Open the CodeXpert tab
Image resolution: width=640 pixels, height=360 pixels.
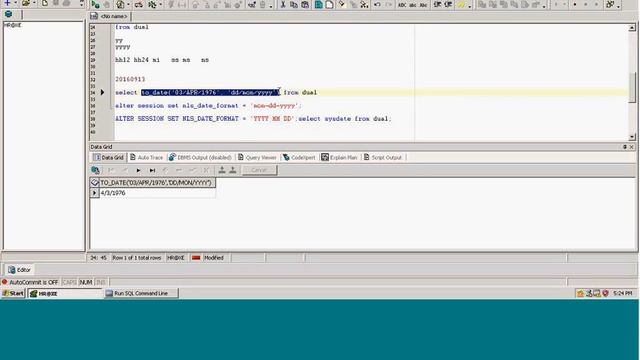coord(299,158)
